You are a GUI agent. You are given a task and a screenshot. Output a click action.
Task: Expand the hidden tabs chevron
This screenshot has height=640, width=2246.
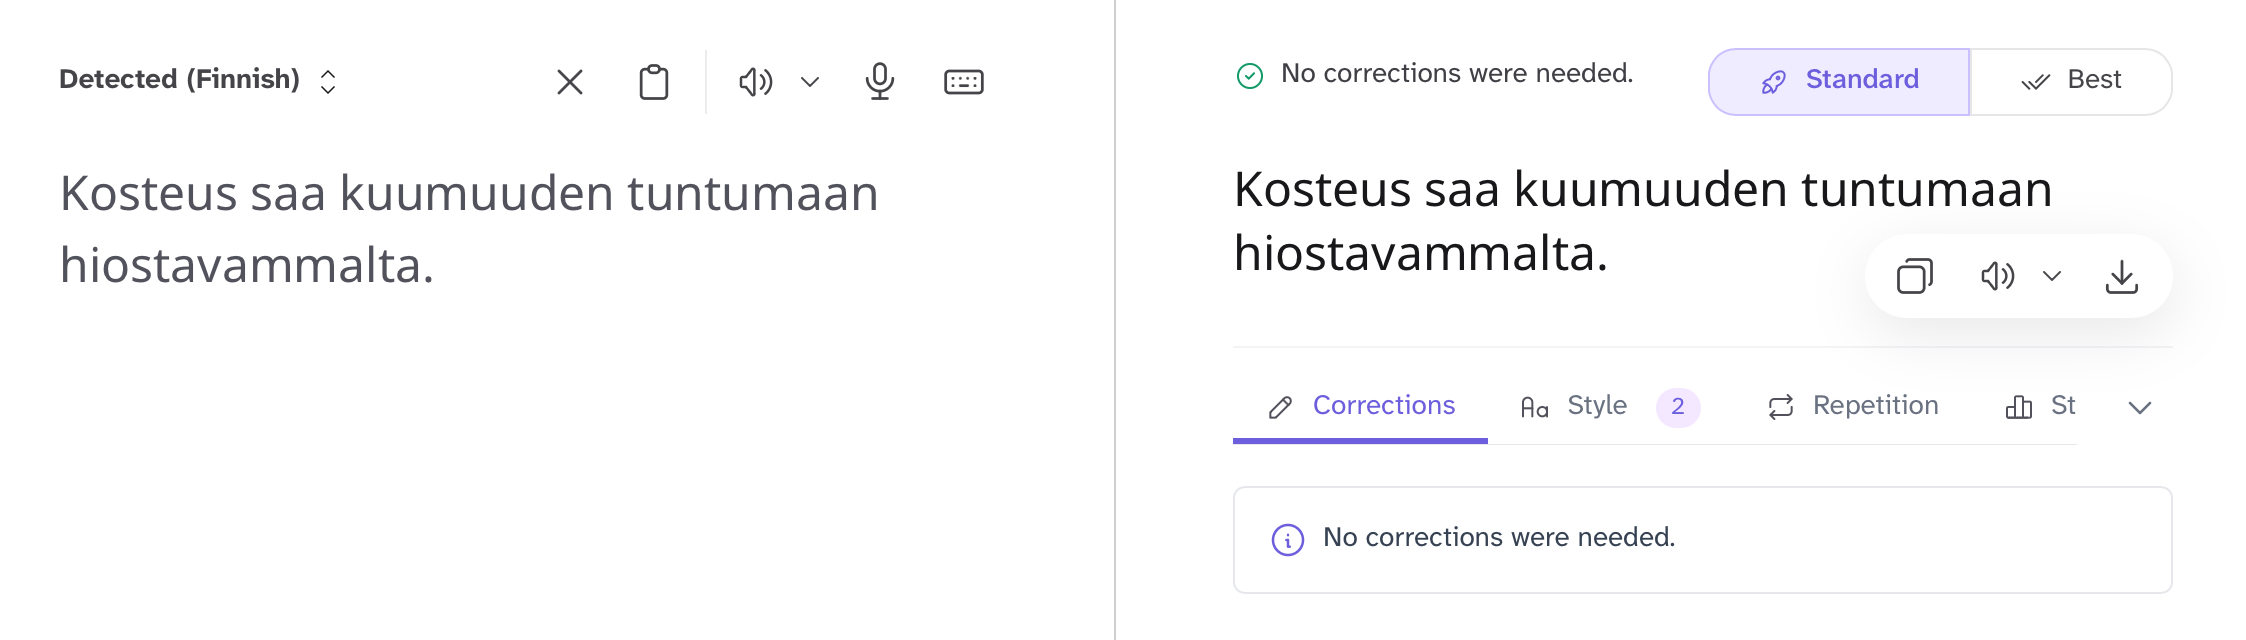[x=2140, y=407]
